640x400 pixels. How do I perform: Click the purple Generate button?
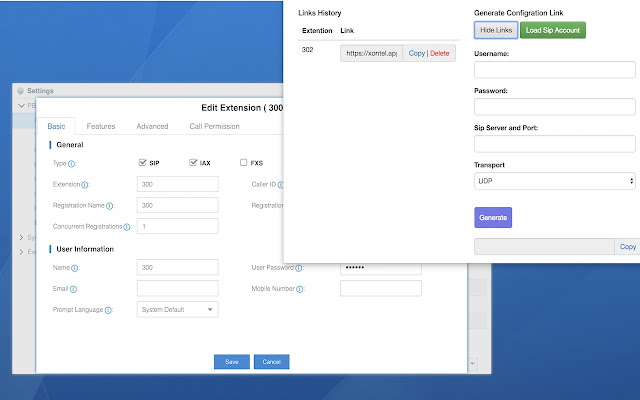click(x=493, y=218)
